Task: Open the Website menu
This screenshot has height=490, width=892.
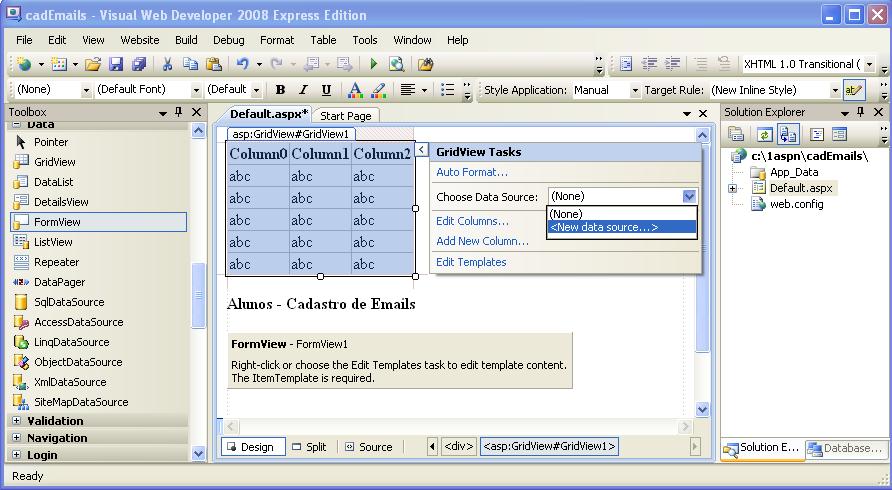Action: pos(140,40)
